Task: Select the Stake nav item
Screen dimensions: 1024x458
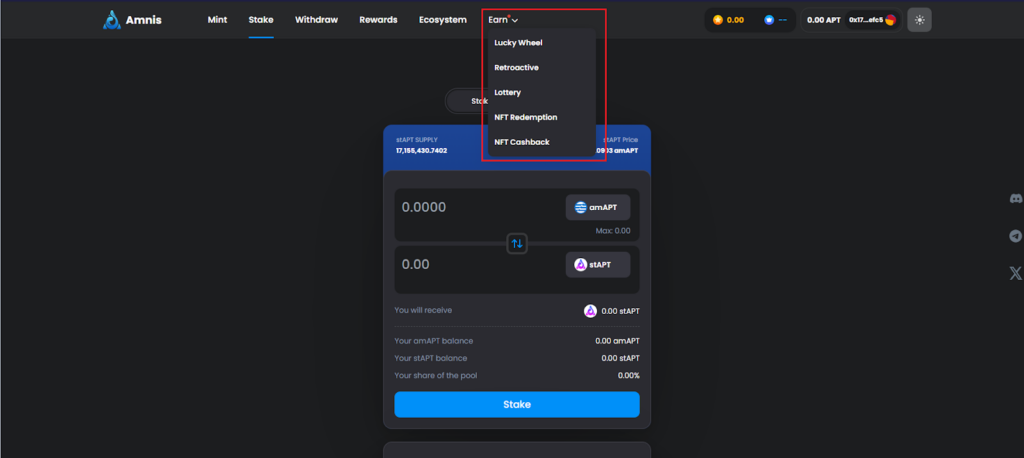Action: point(261,20)
